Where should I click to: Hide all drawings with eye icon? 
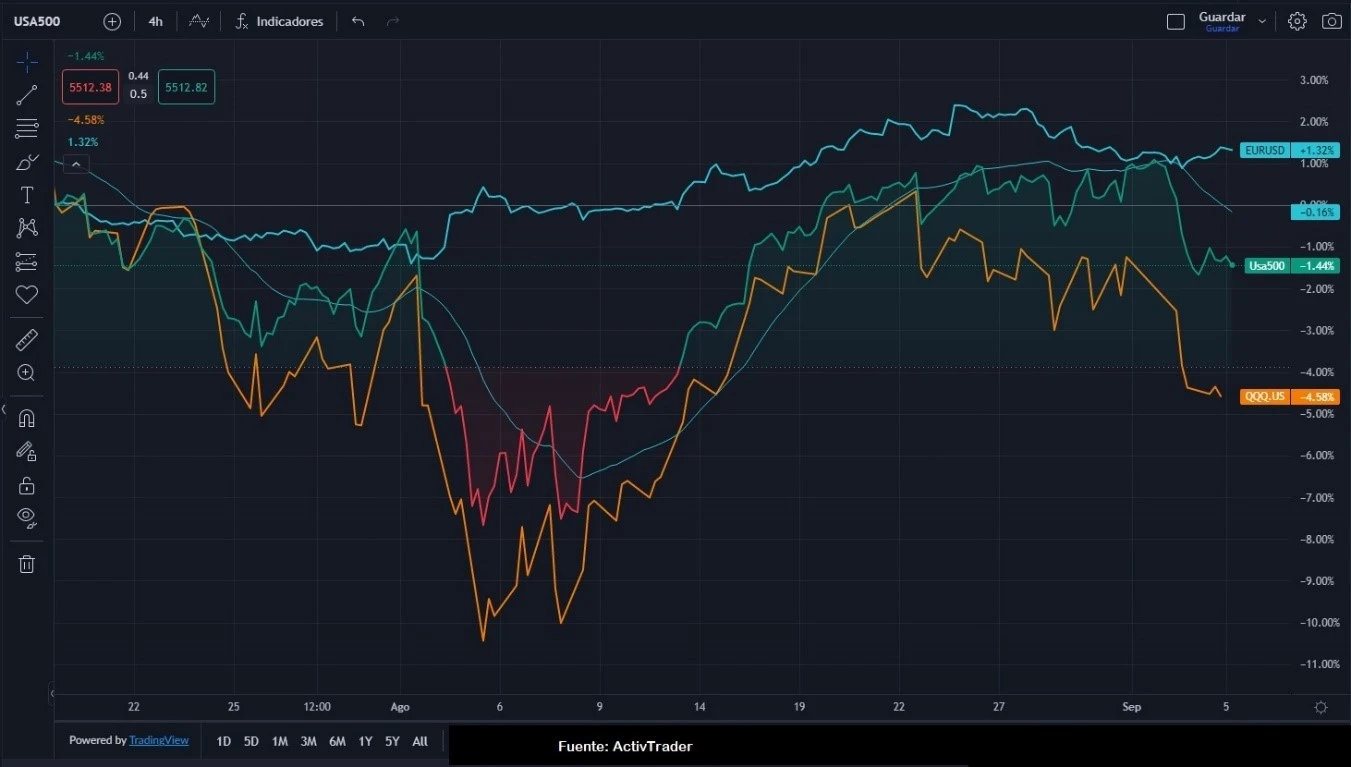click(27, 517)
